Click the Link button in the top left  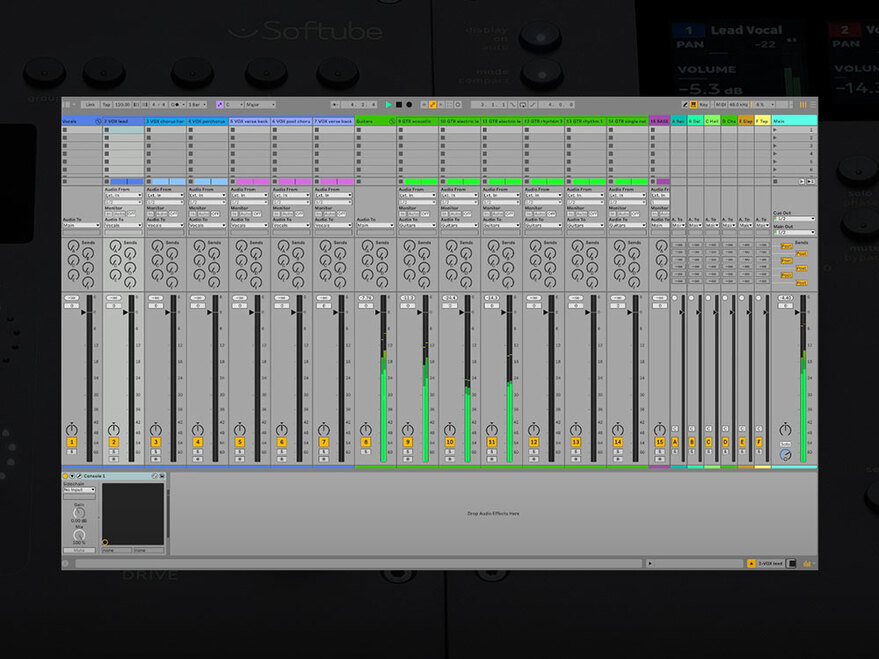(x=91, y=103)
